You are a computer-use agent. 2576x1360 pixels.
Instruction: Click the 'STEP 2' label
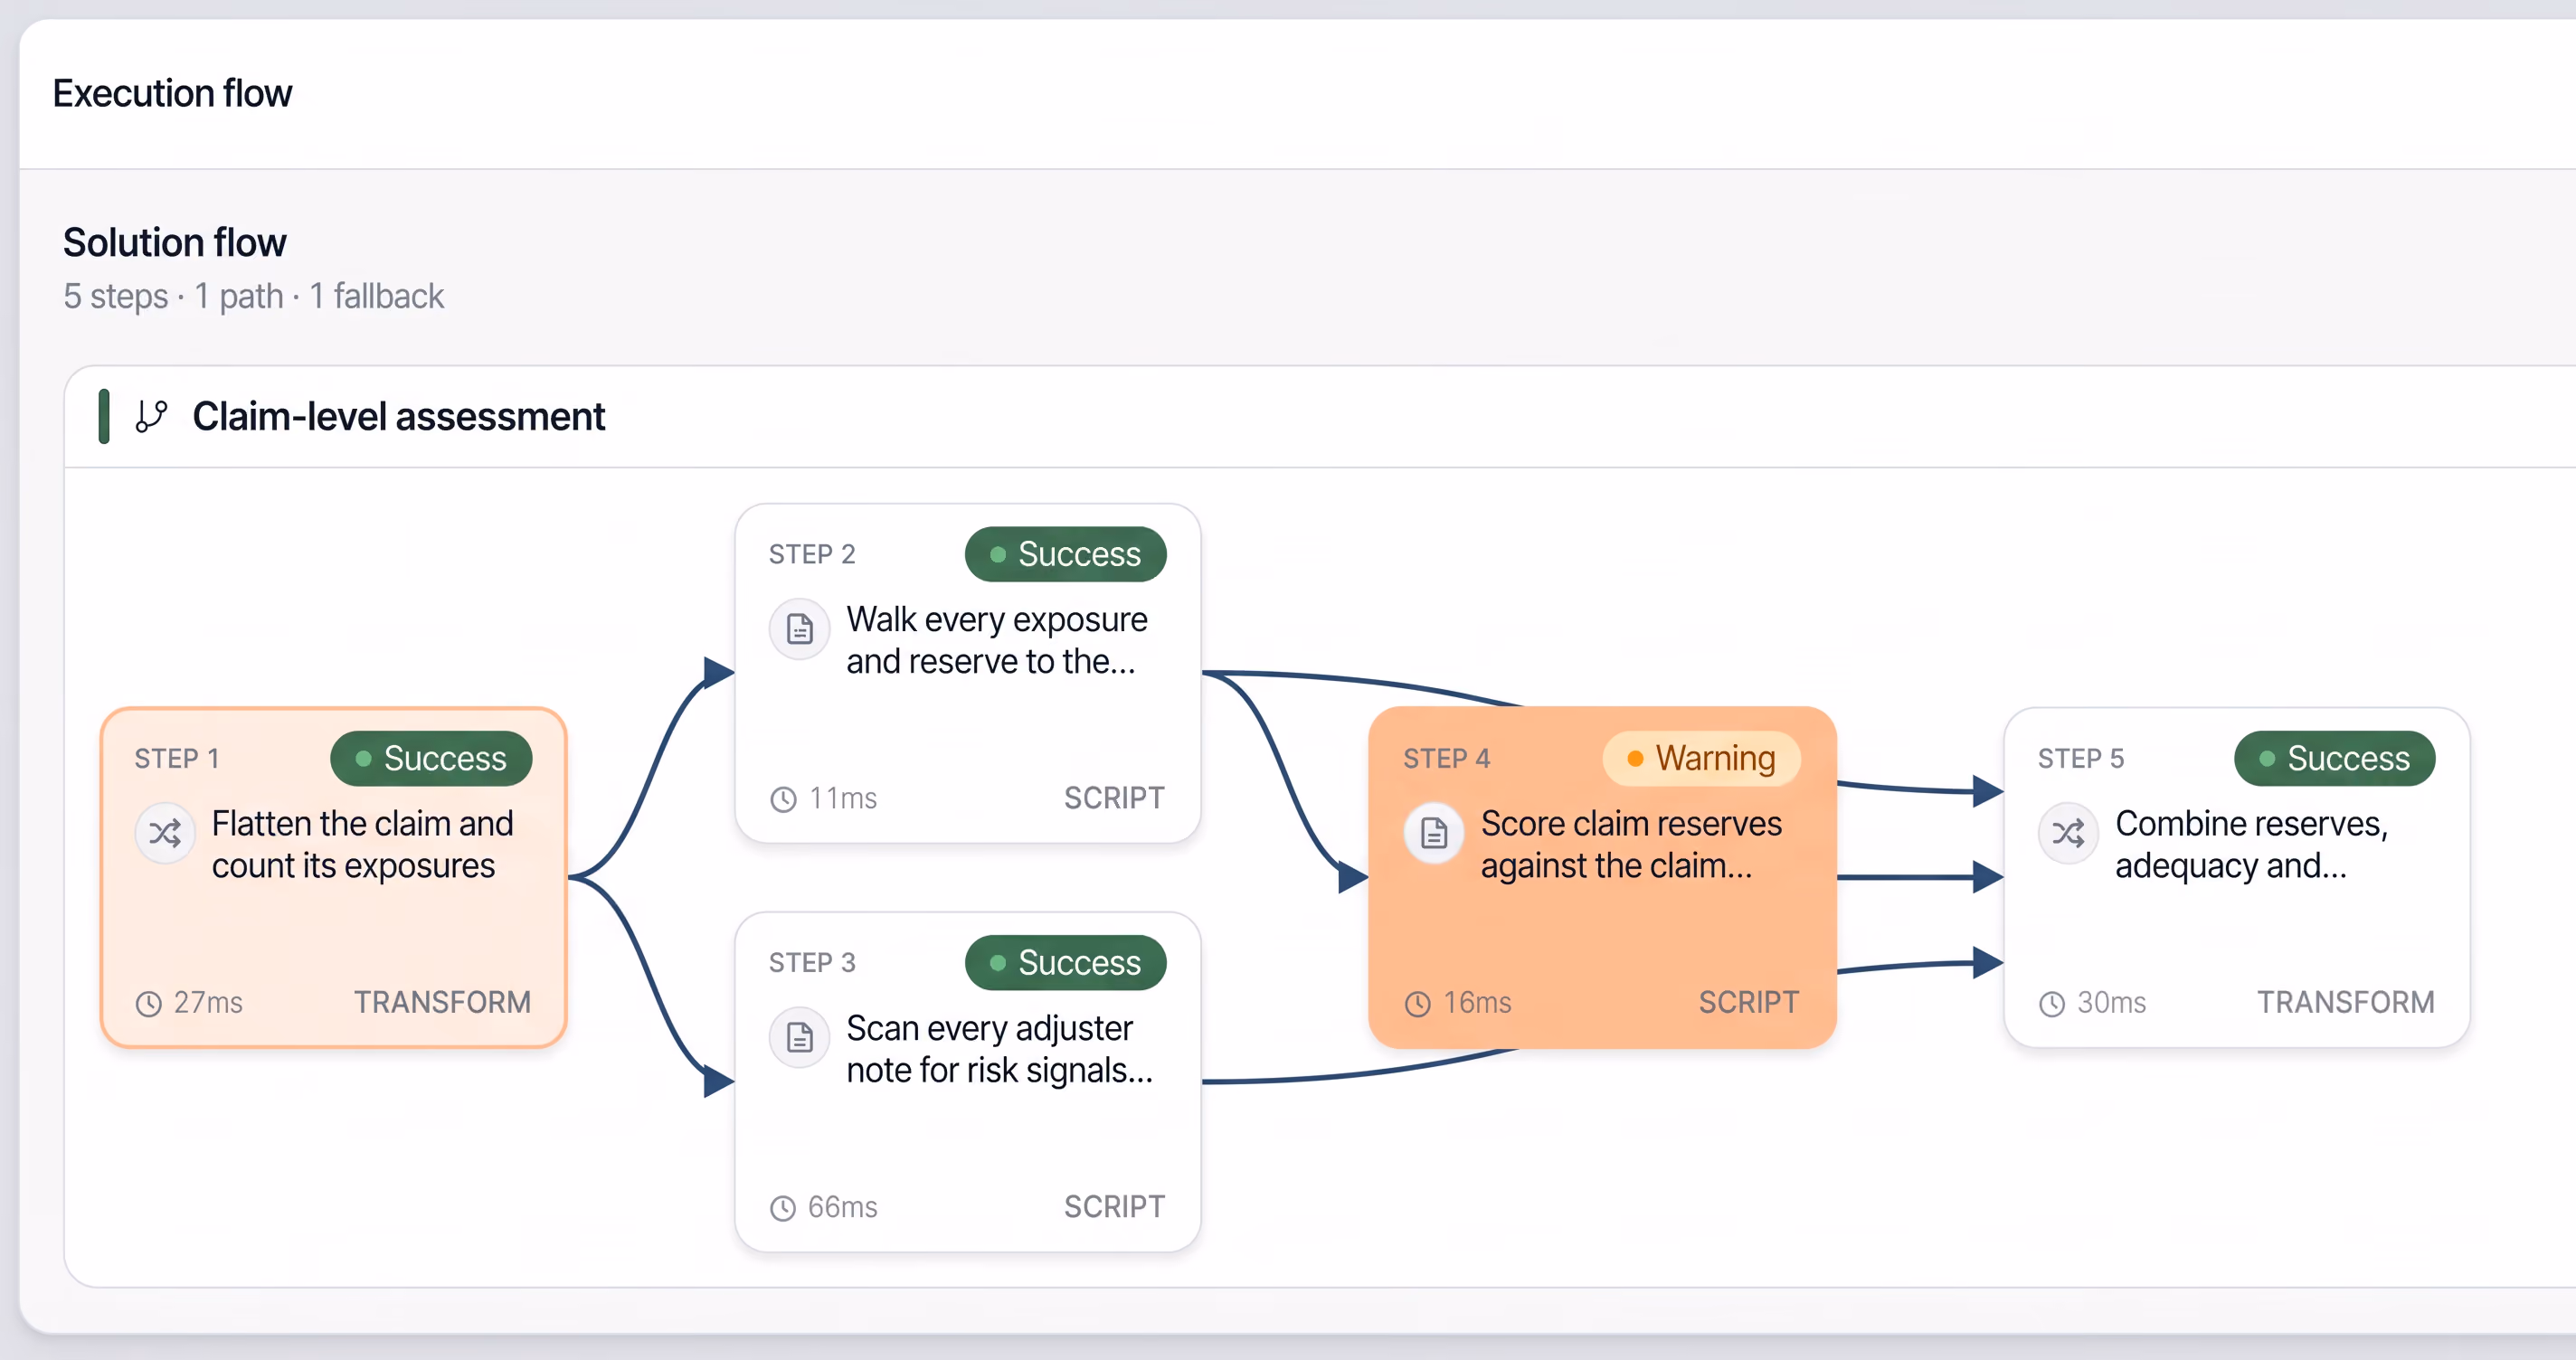pos(812,554)
